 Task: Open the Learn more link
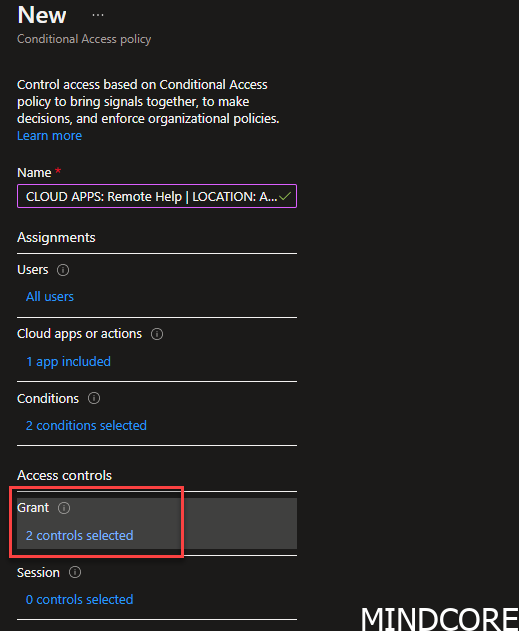pos(49,136)
